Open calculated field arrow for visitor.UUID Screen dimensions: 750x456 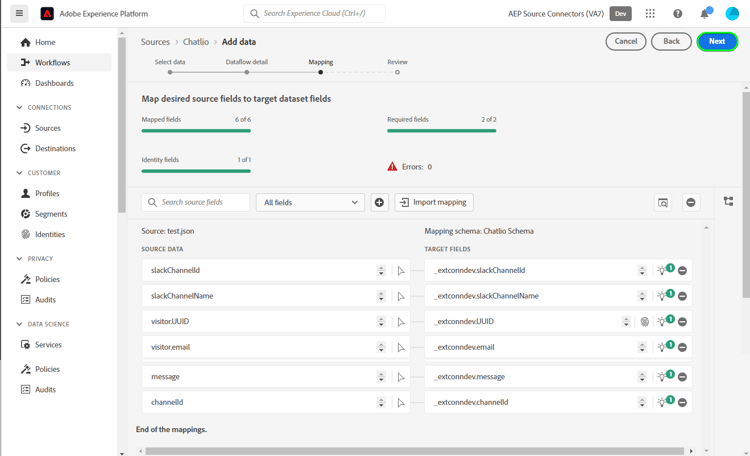tap(401, 322)
